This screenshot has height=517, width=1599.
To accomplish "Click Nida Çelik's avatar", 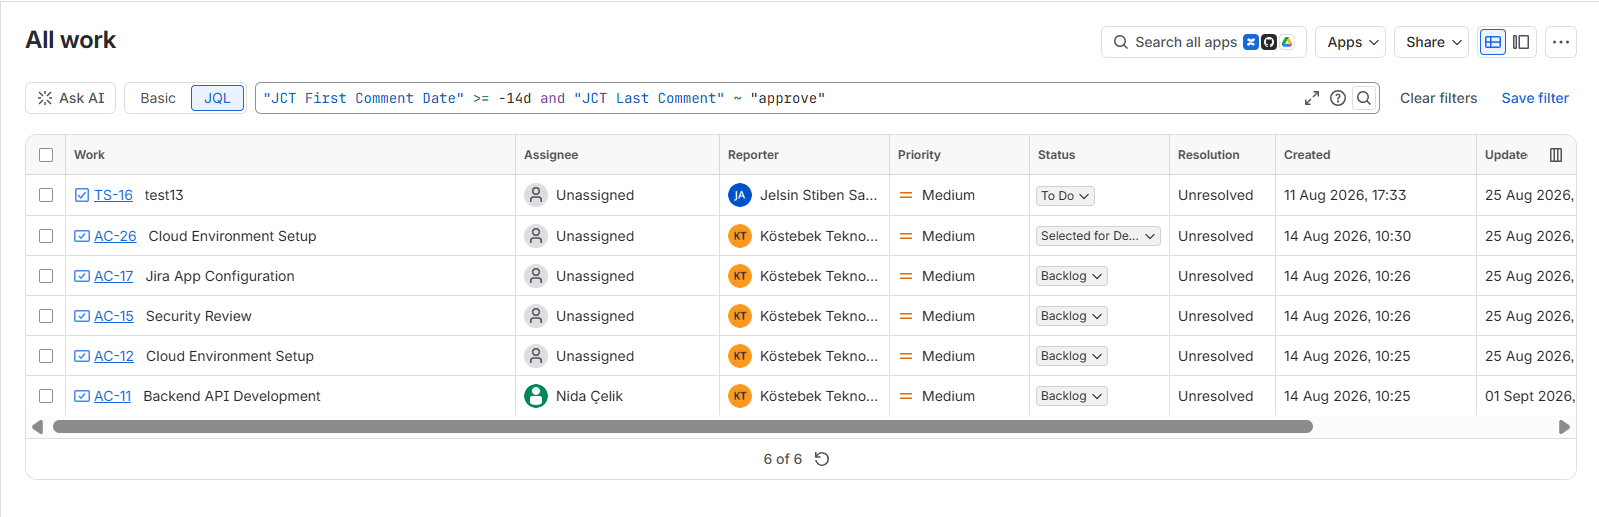I will coord(536,396).
